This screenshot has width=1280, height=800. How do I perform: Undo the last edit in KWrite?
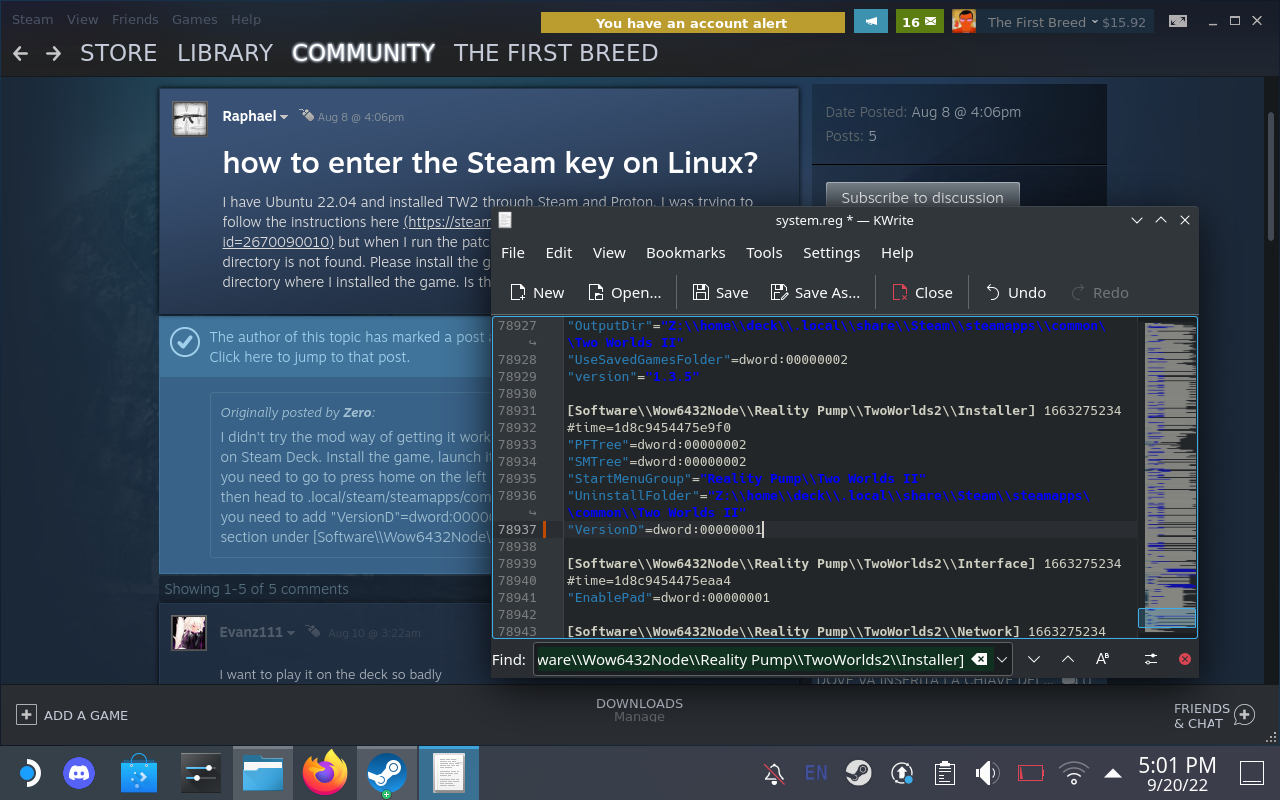[1015, 292]
